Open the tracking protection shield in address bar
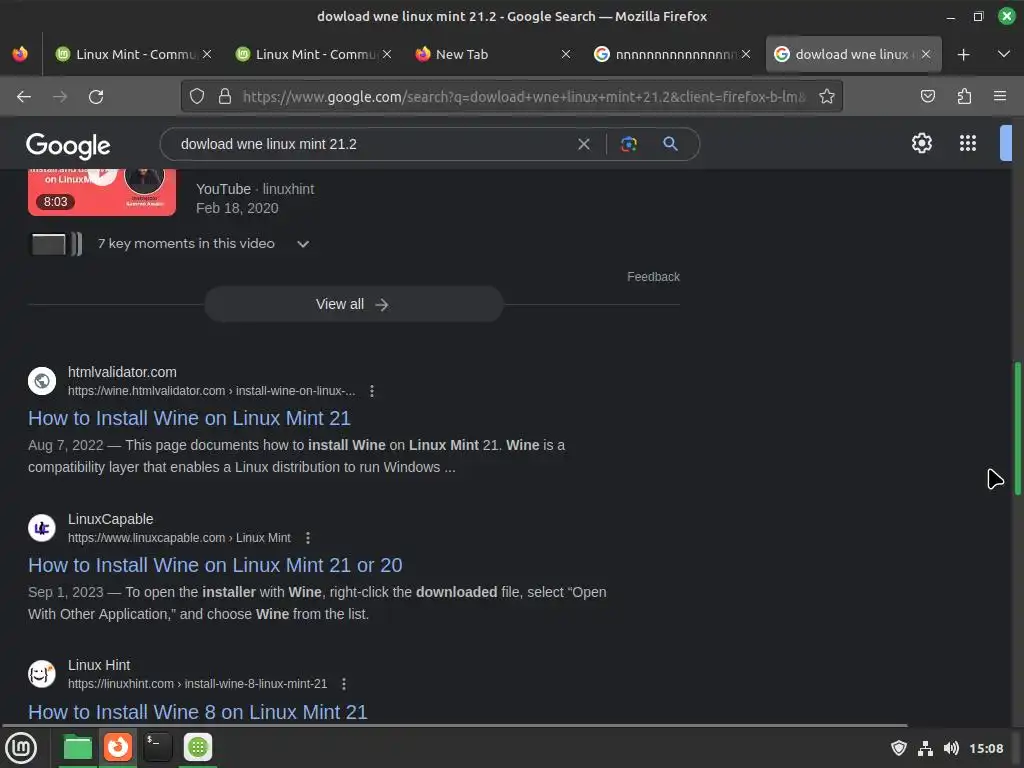Viewport: 1024px width, 768px height. coord(197,97)
